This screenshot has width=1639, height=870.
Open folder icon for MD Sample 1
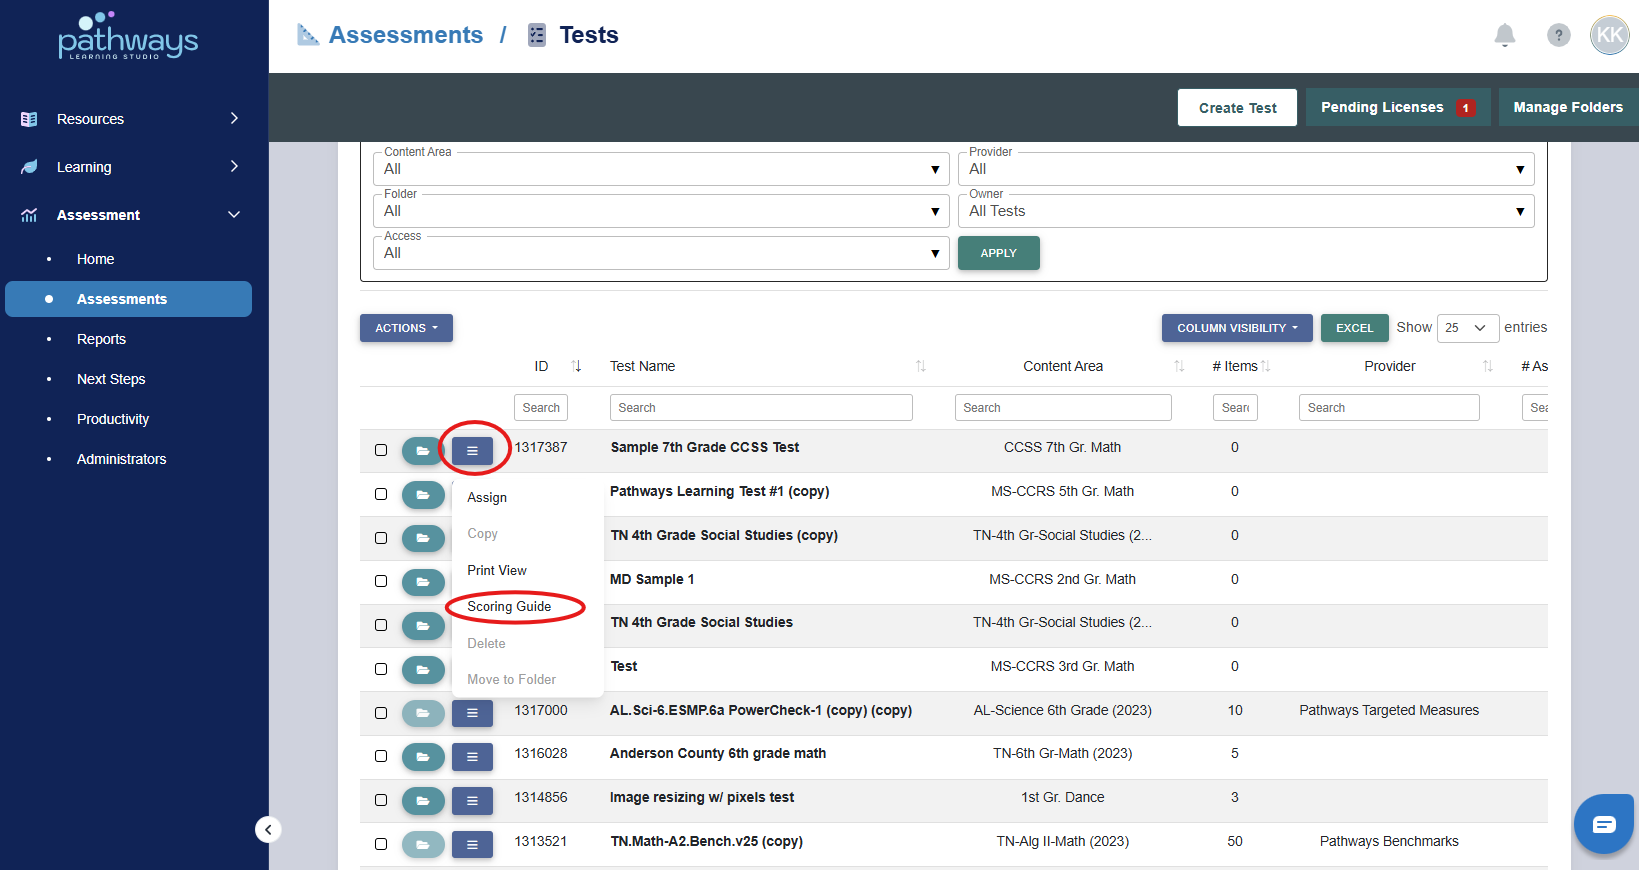(423, 582)
